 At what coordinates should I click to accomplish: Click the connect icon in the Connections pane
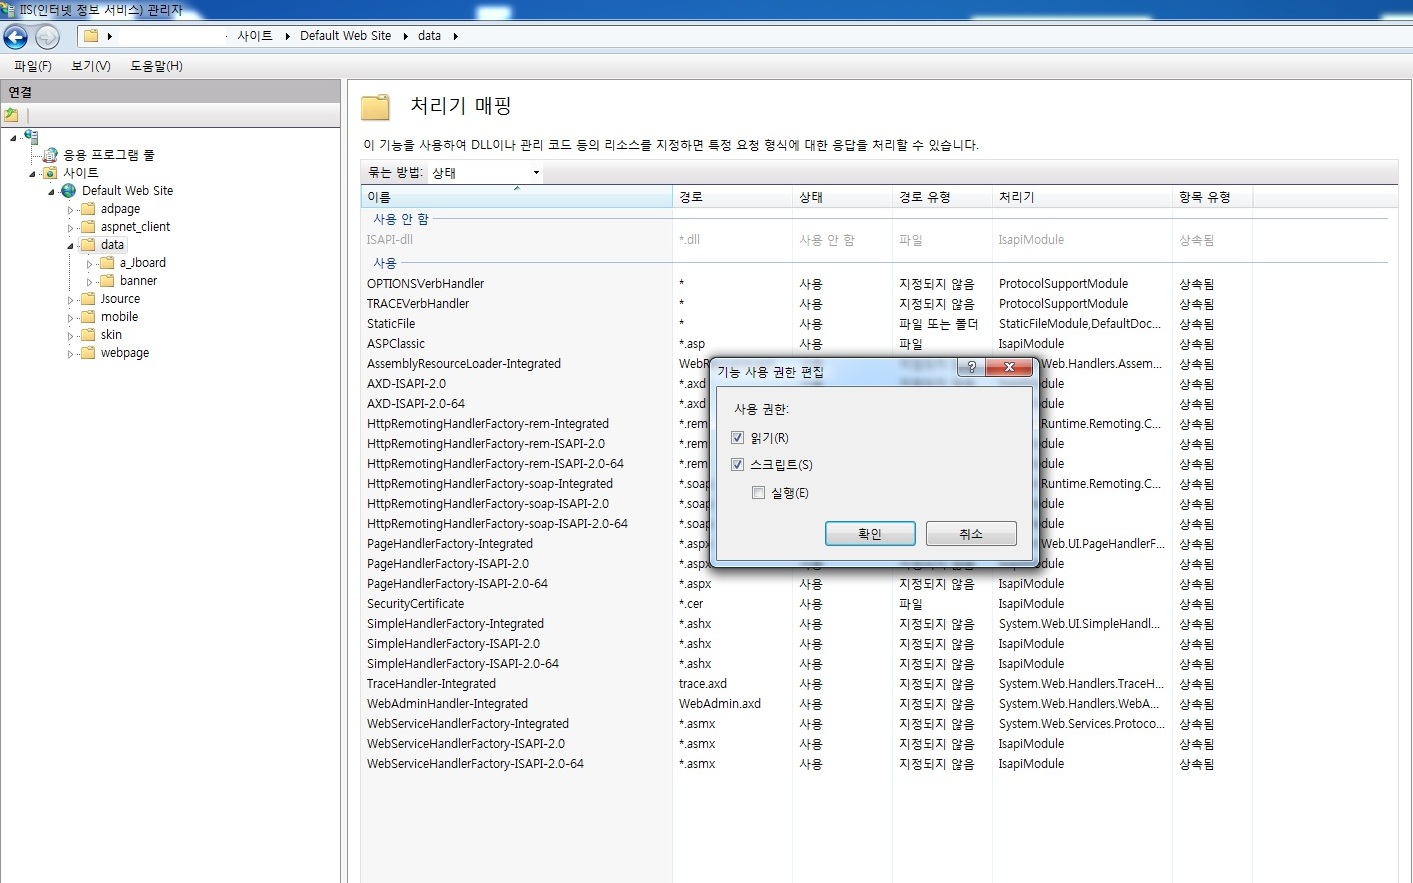coord(11,115)
